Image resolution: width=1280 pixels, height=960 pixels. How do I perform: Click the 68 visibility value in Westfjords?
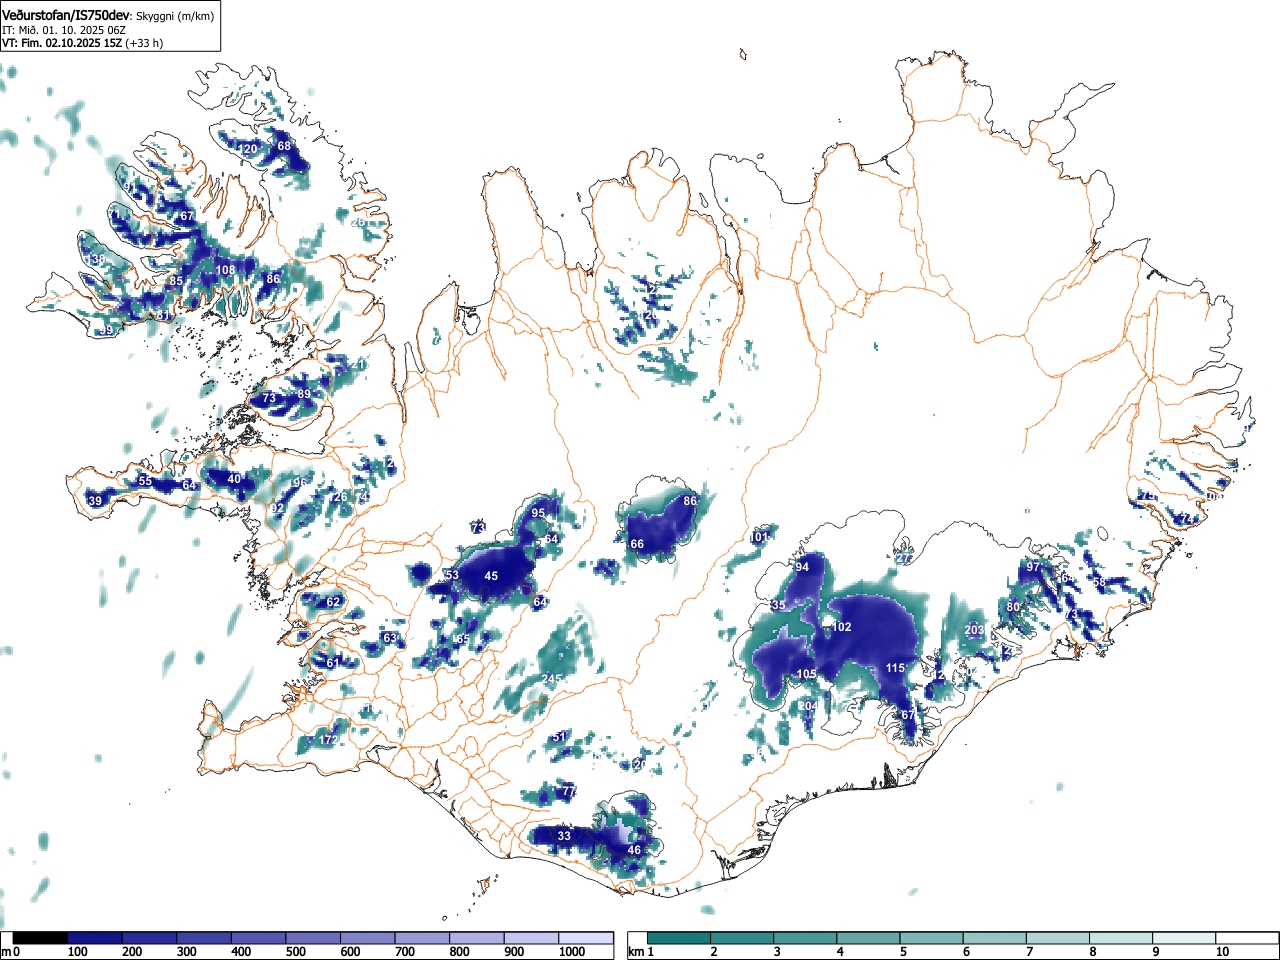tap(284, 146)
